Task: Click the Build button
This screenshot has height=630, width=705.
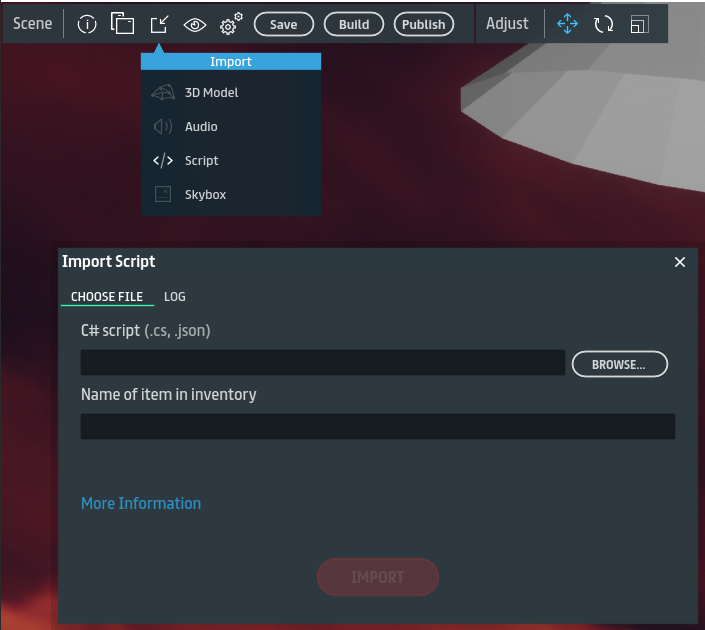Action: coord(354,24)
